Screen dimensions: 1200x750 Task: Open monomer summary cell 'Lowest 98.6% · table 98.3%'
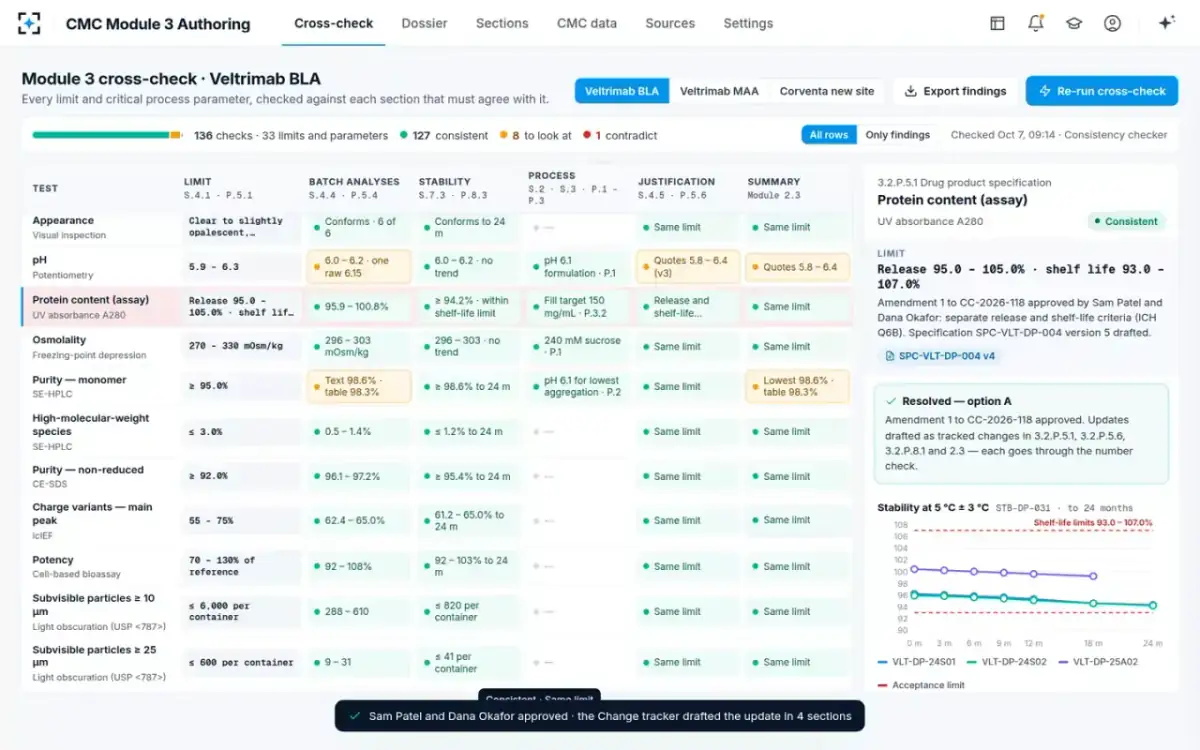coord(798,386)
